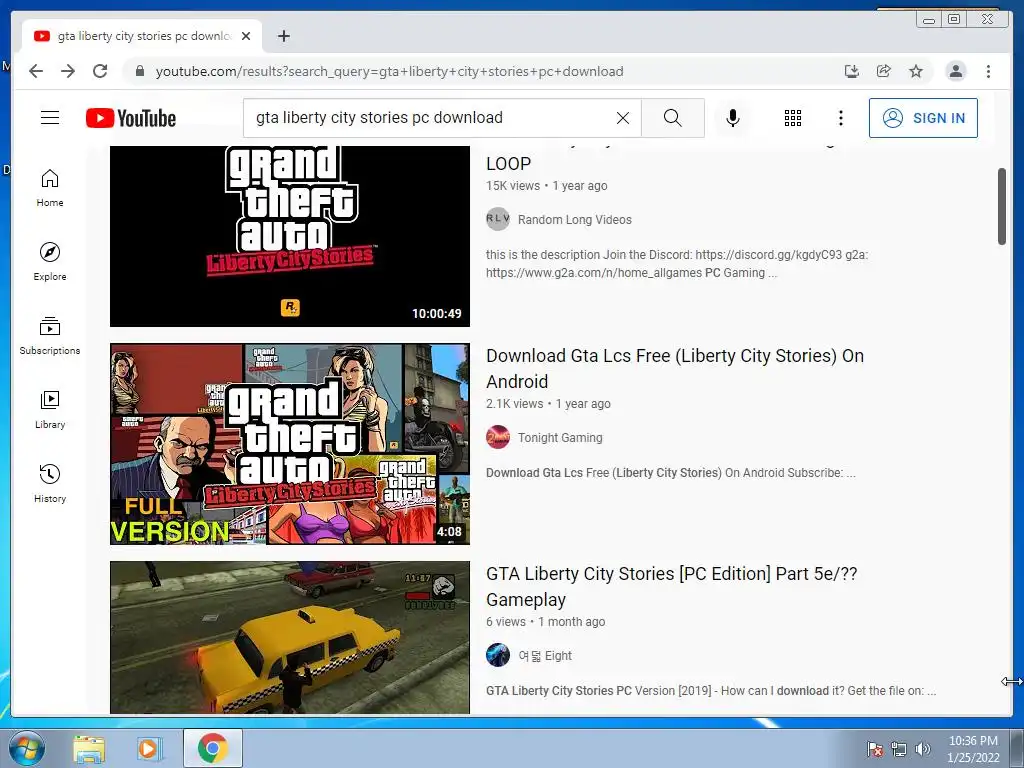Click the Tonight Gaming channel avatar

coord(498,437)
